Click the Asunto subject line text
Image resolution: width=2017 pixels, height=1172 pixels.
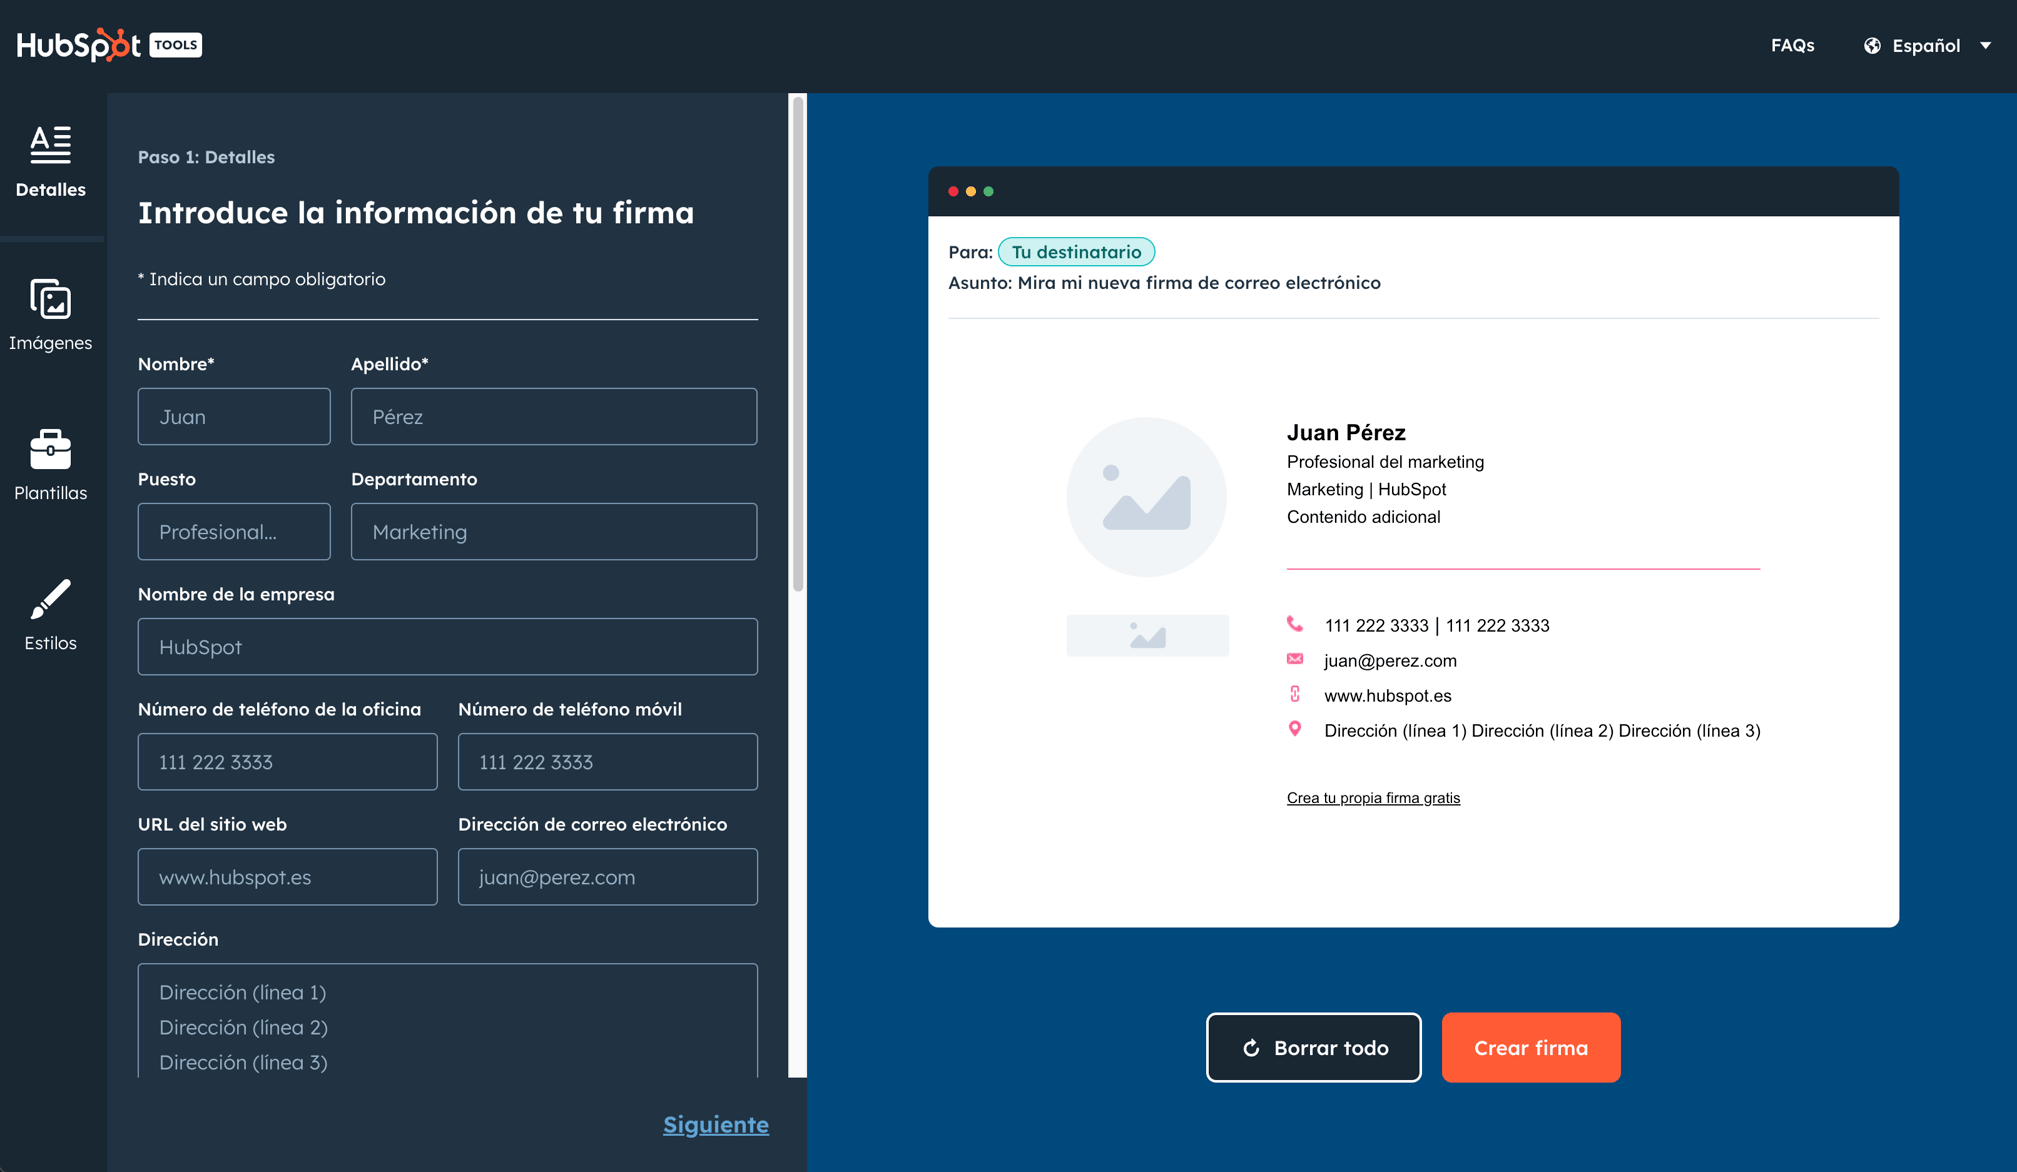pos(1164,283)
